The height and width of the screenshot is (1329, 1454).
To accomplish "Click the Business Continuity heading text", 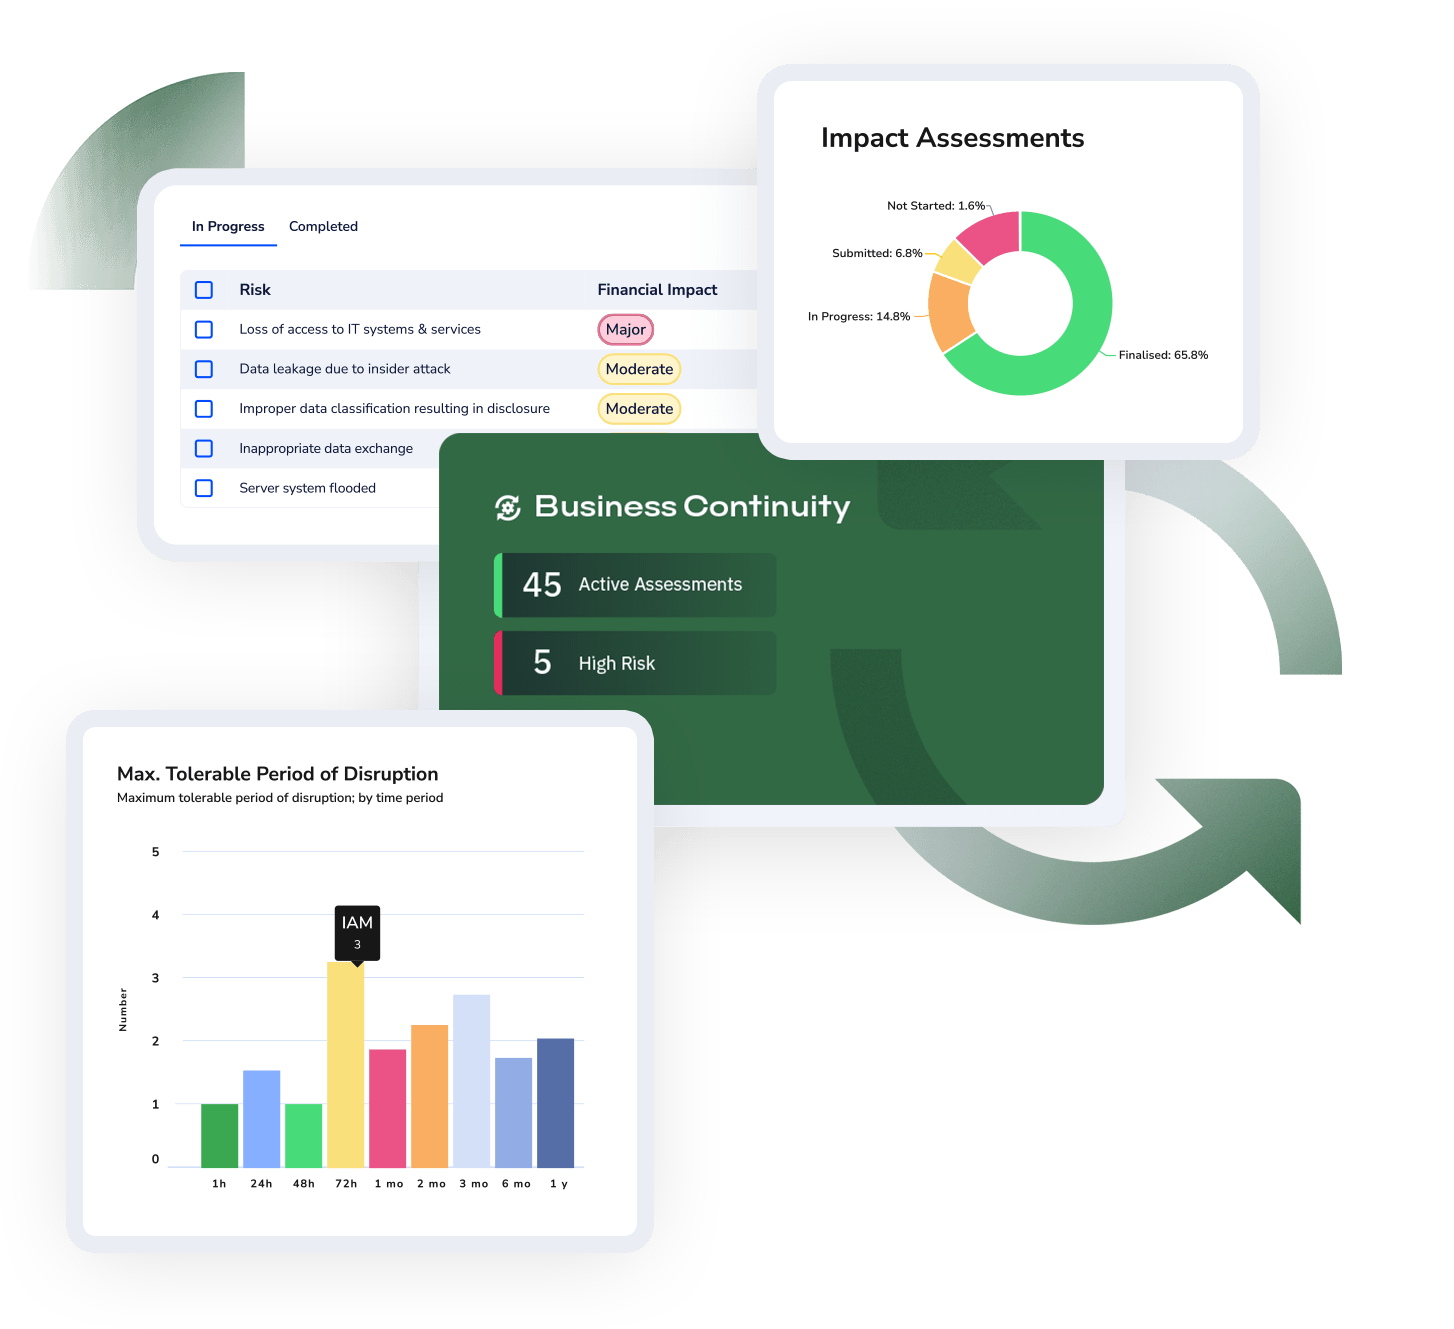I will (x=692, y=507).
